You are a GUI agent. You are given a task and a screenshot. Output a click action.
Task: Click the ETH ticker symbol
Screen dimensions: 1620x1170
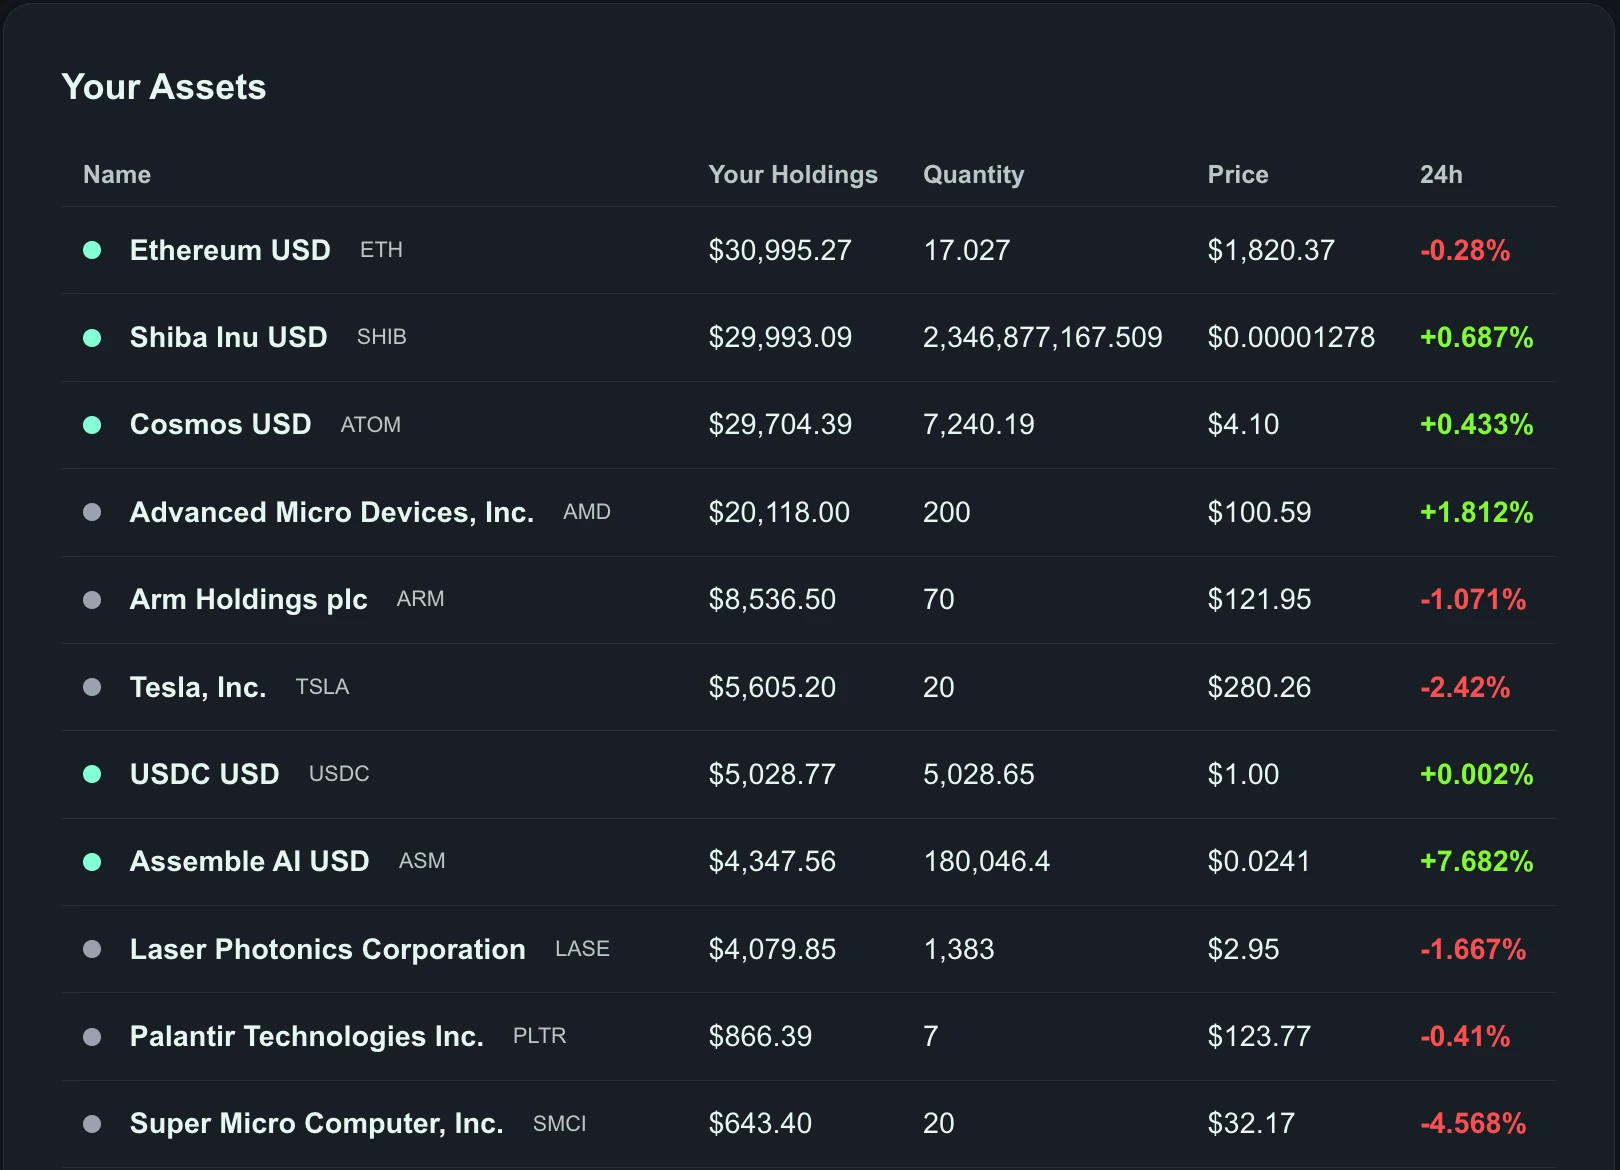[x=381, y=250]
